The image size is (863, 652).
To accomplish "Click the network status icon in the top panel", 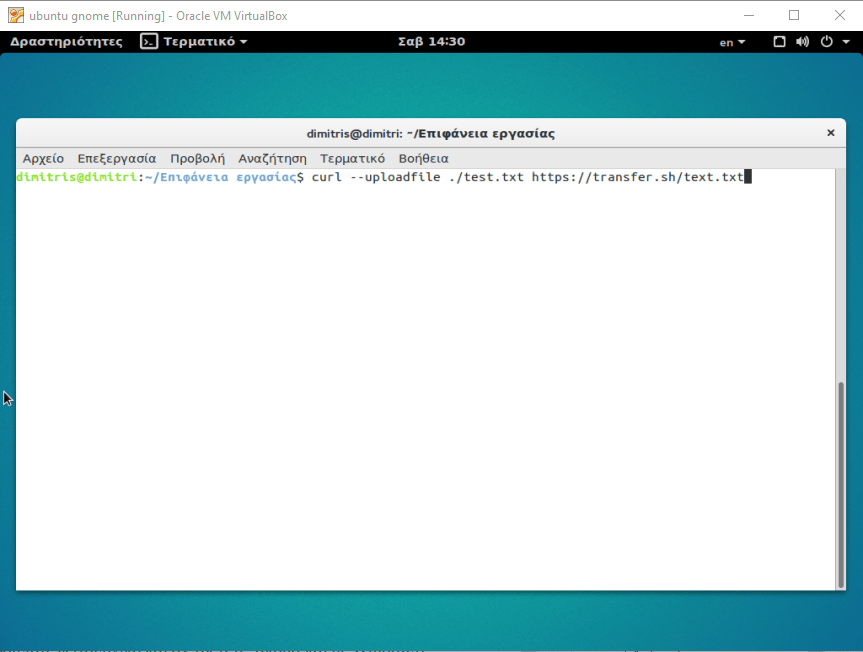I will coord(780,42).
